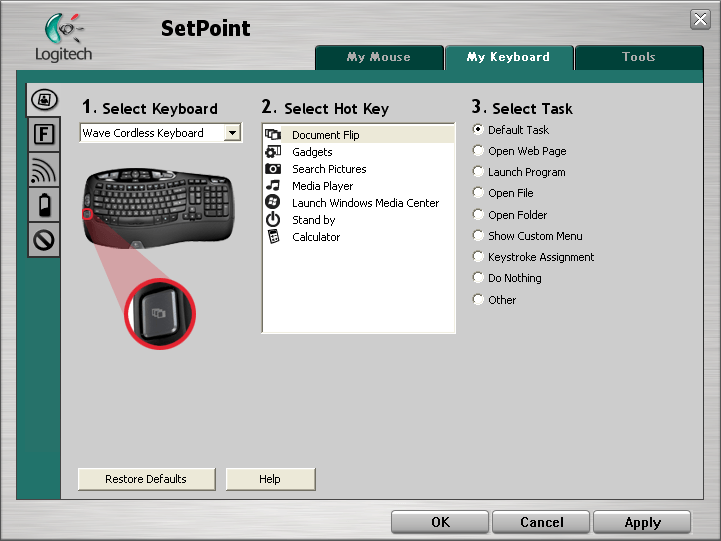Confirm with the OK button
The image size is (721, 541).
[440, 522]
